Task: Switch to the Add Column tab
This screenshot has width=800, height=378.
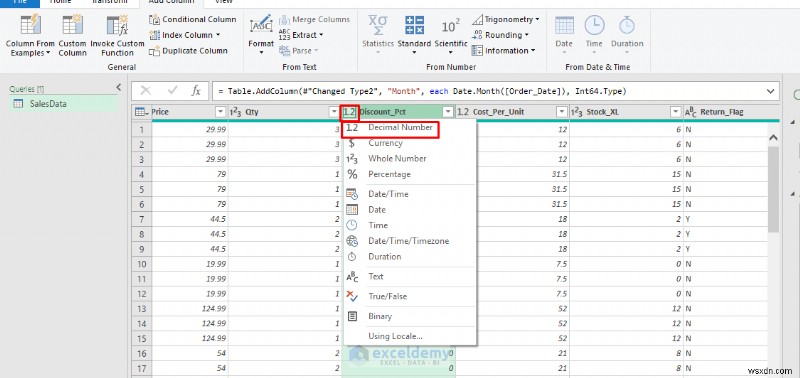Action: click(171, 3)
